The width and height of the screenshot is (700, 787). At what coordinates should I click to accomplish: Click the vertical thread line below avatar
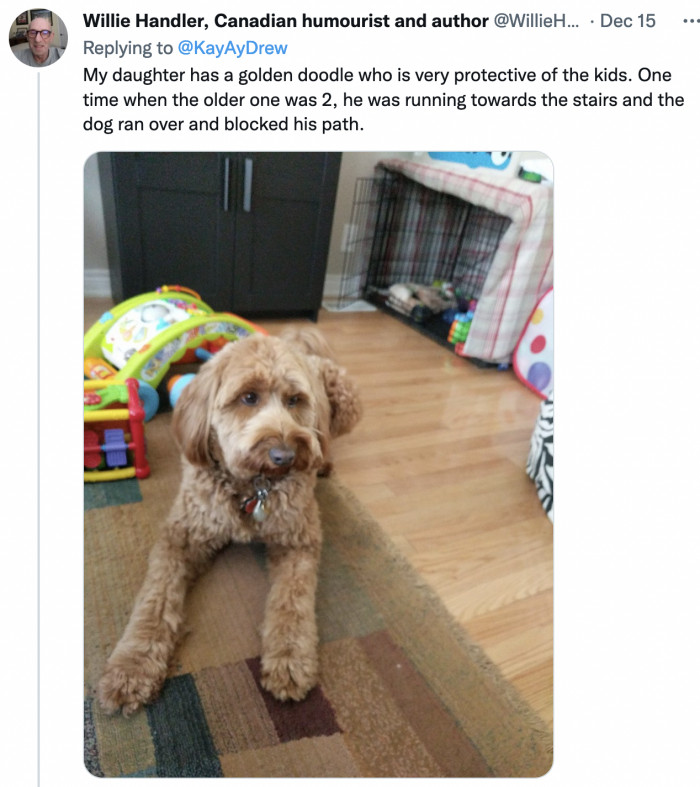pyautogui.click(x=39, y=429)
